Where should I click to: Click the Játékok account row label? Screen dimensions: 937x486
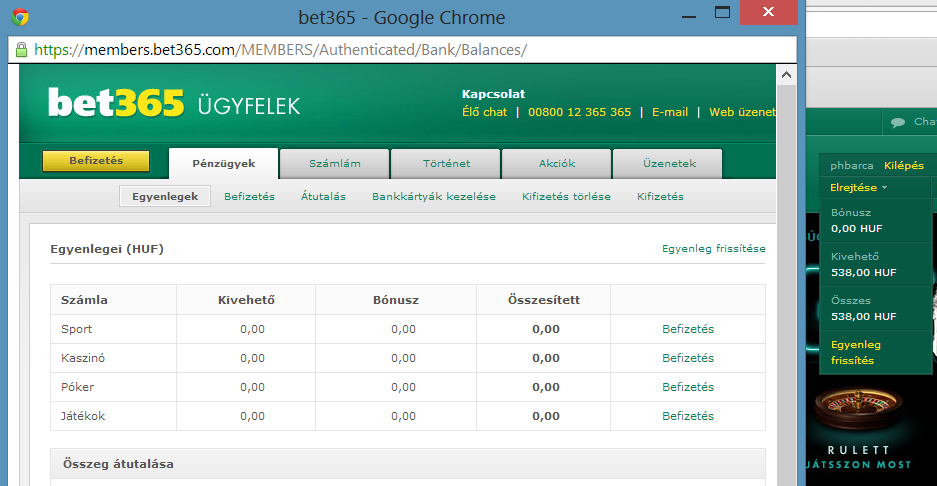pos(83,416)
